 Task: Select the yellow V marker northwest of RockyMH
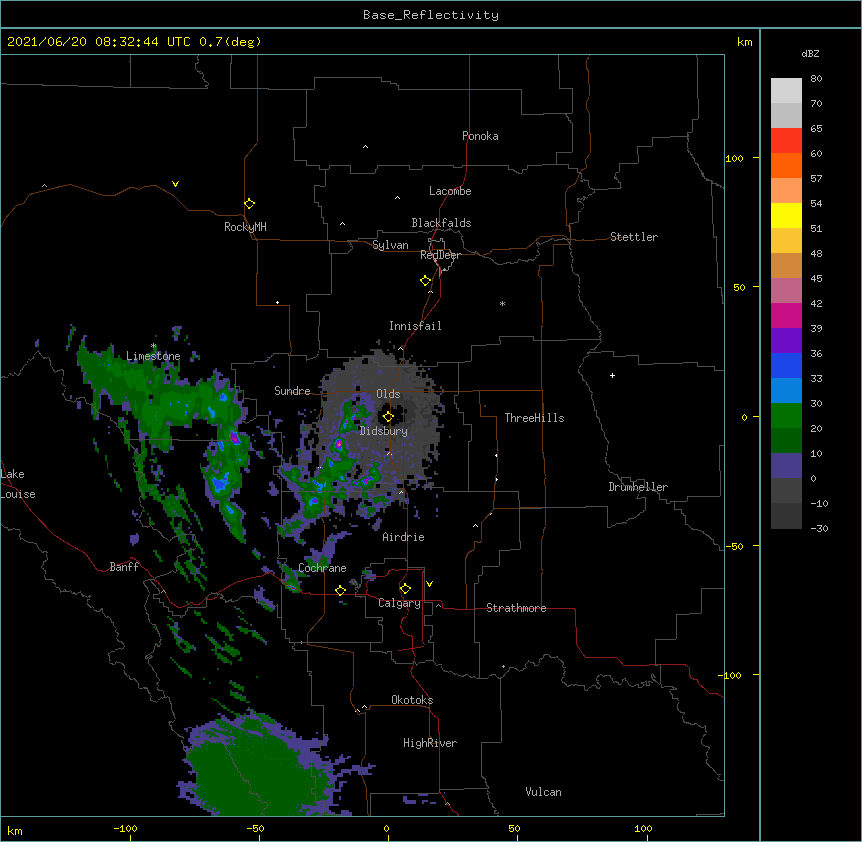click(175, 184)
